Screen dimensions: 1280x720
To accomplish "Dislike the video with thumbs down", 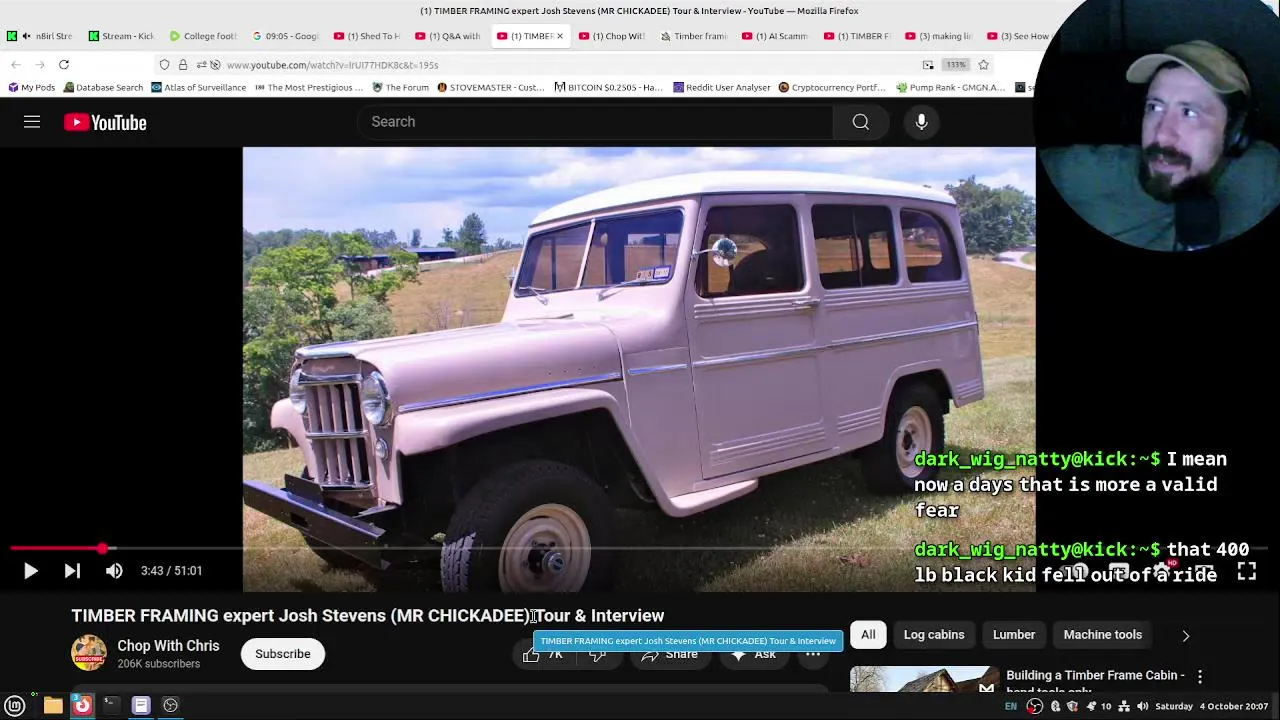I will pos(597,654).
